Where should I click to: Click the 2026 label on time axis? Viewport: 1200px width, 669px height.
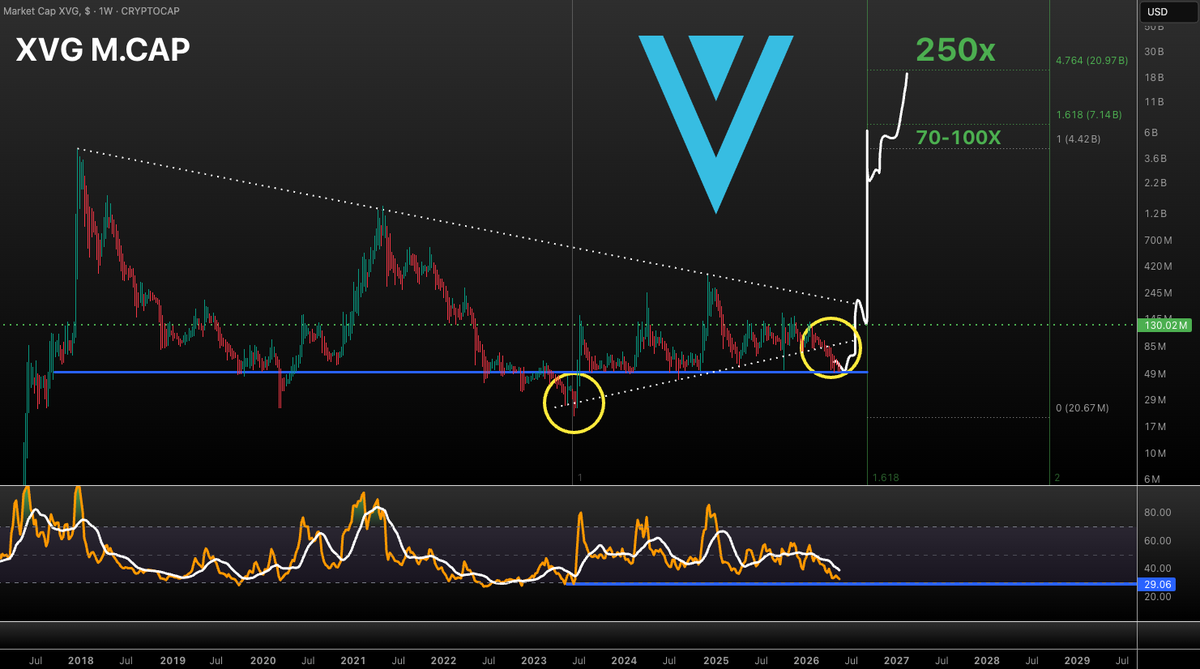click(806, 661)
